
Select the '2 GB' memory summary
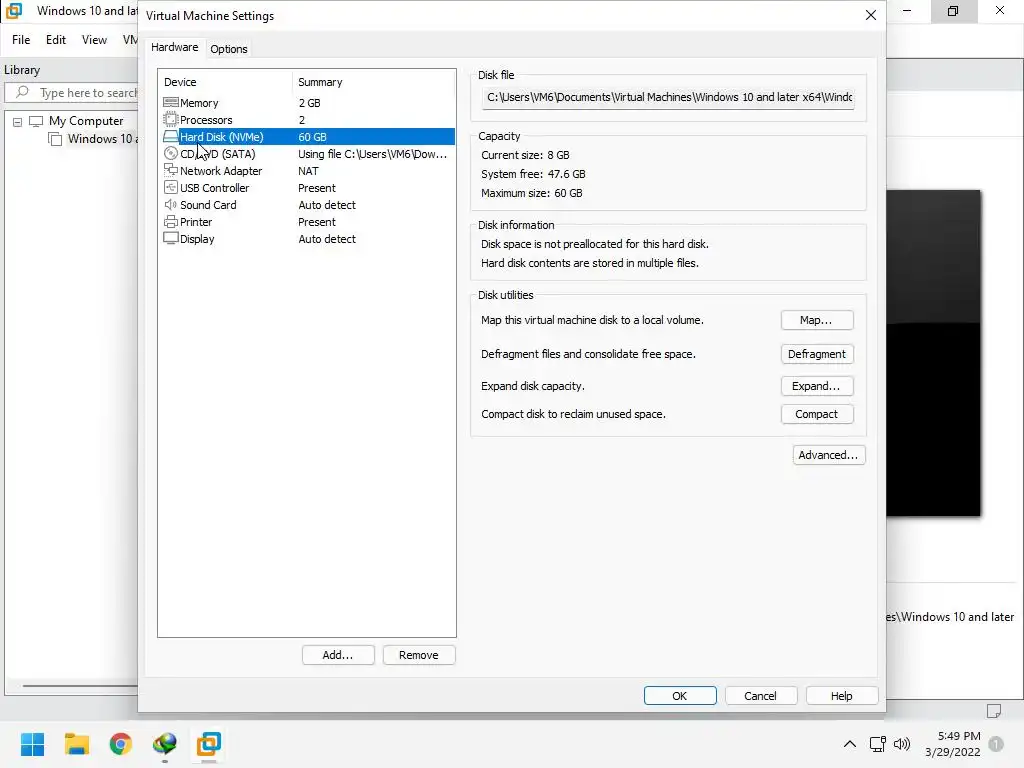tap(310, 103)
